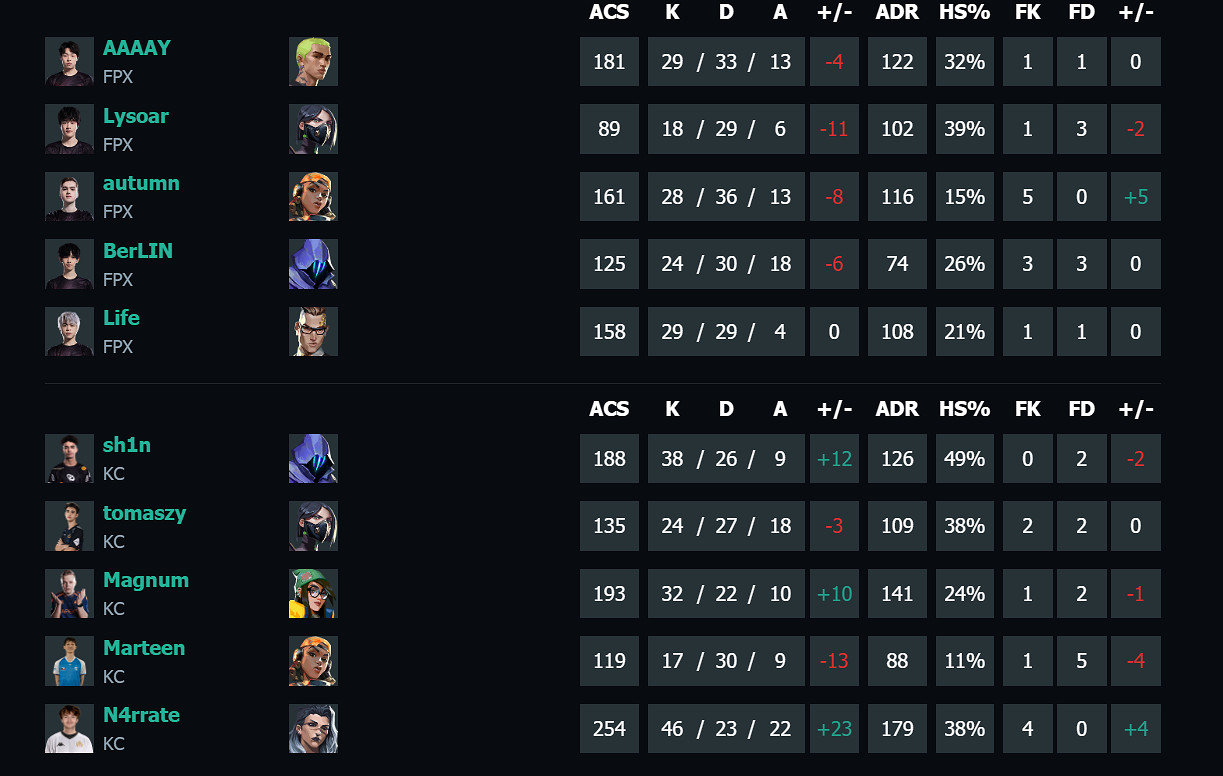Viewport: 1223px width, 776px height.
Task: Click N4rrate's agent portrait icon
Action: click(x=313, y=728)
